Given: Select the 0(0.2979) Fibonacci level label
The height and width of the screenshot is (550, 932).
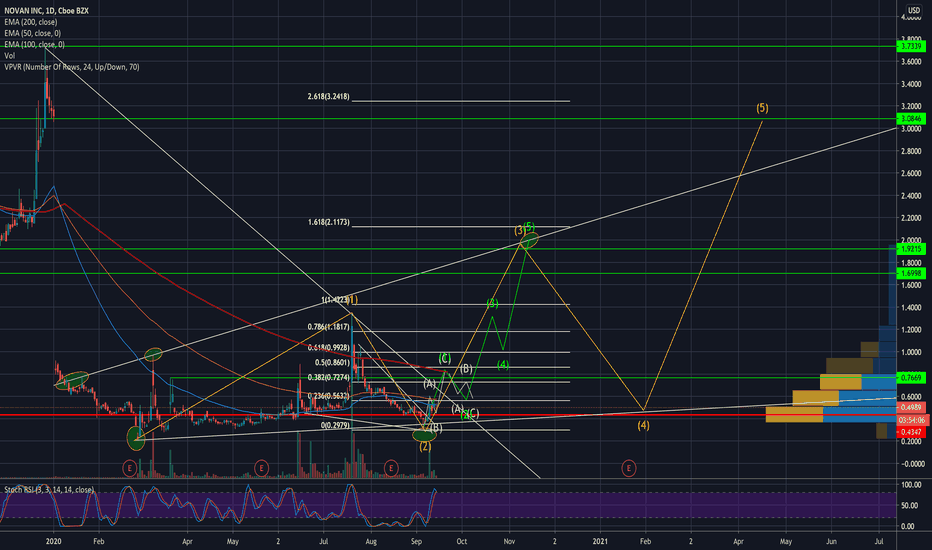Looking at the screenshot, I should click(x=335, y=426).
